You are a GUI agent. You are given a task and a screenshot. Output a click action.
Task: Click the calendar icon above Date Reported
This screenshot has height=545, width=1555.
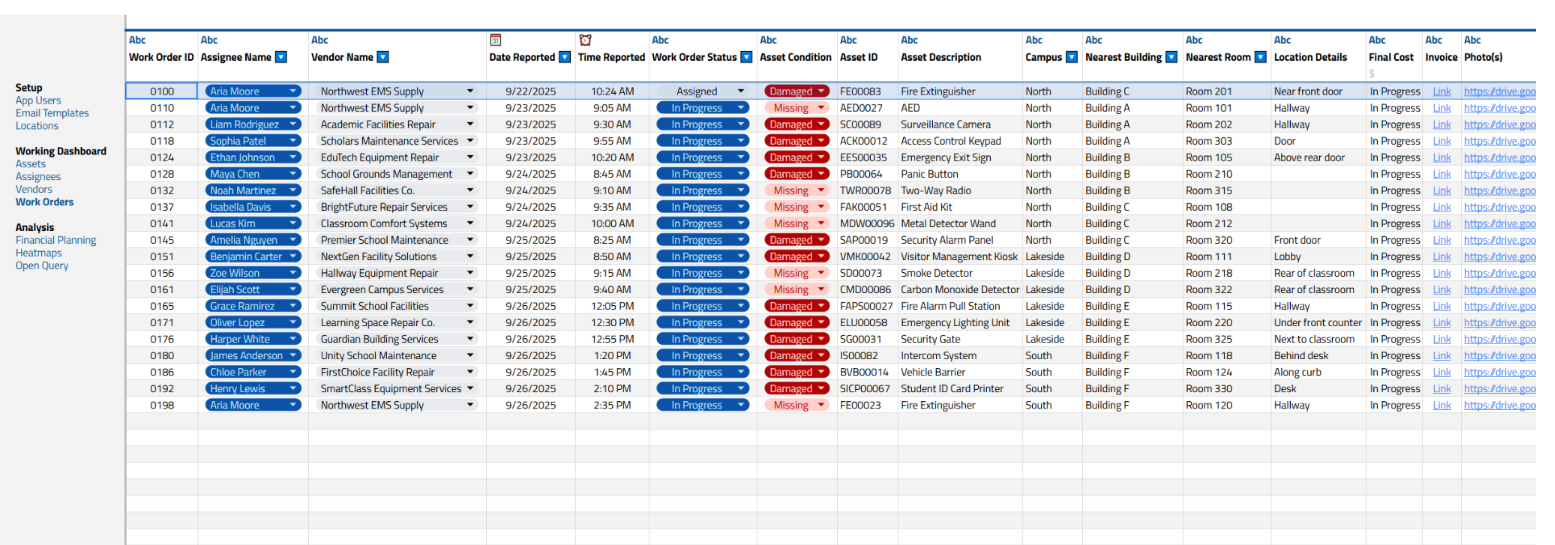coord(495,40)
